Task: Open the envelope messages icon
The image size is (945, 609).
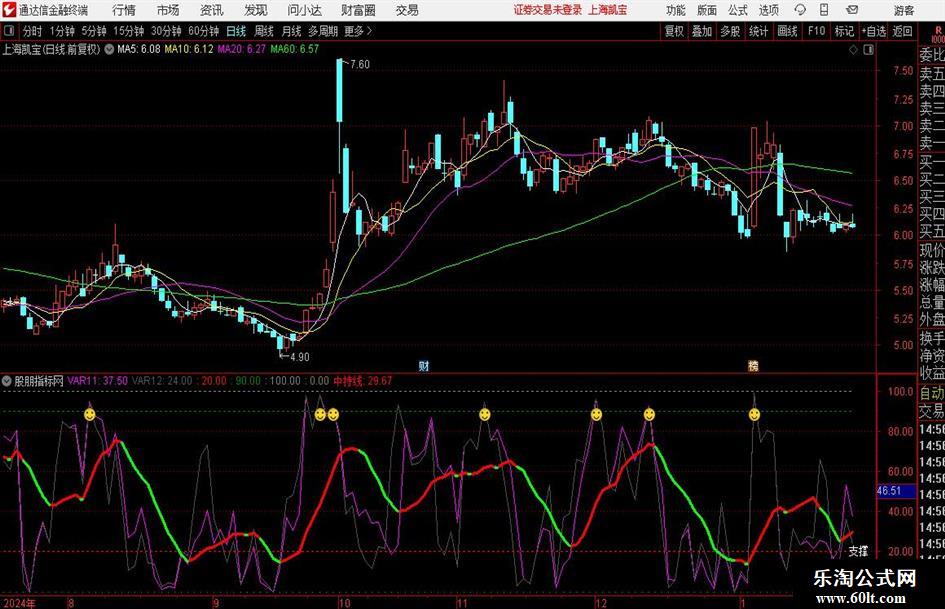Action: coord(852,10)
